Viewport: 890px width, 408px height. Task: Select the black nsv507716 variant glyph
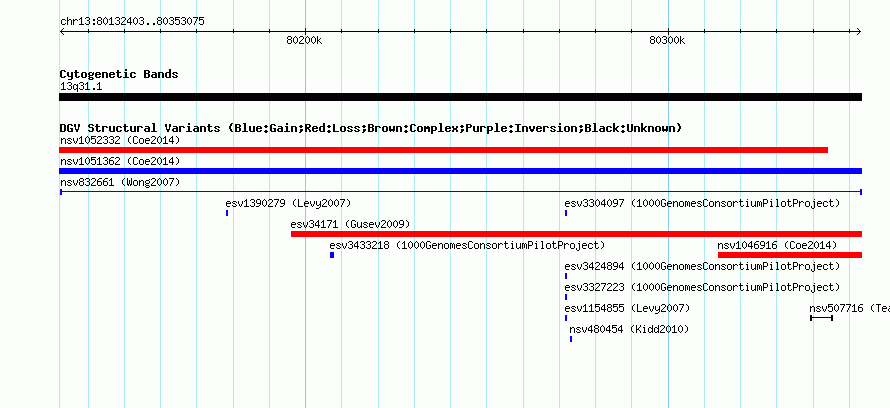[x=821, y=318]
